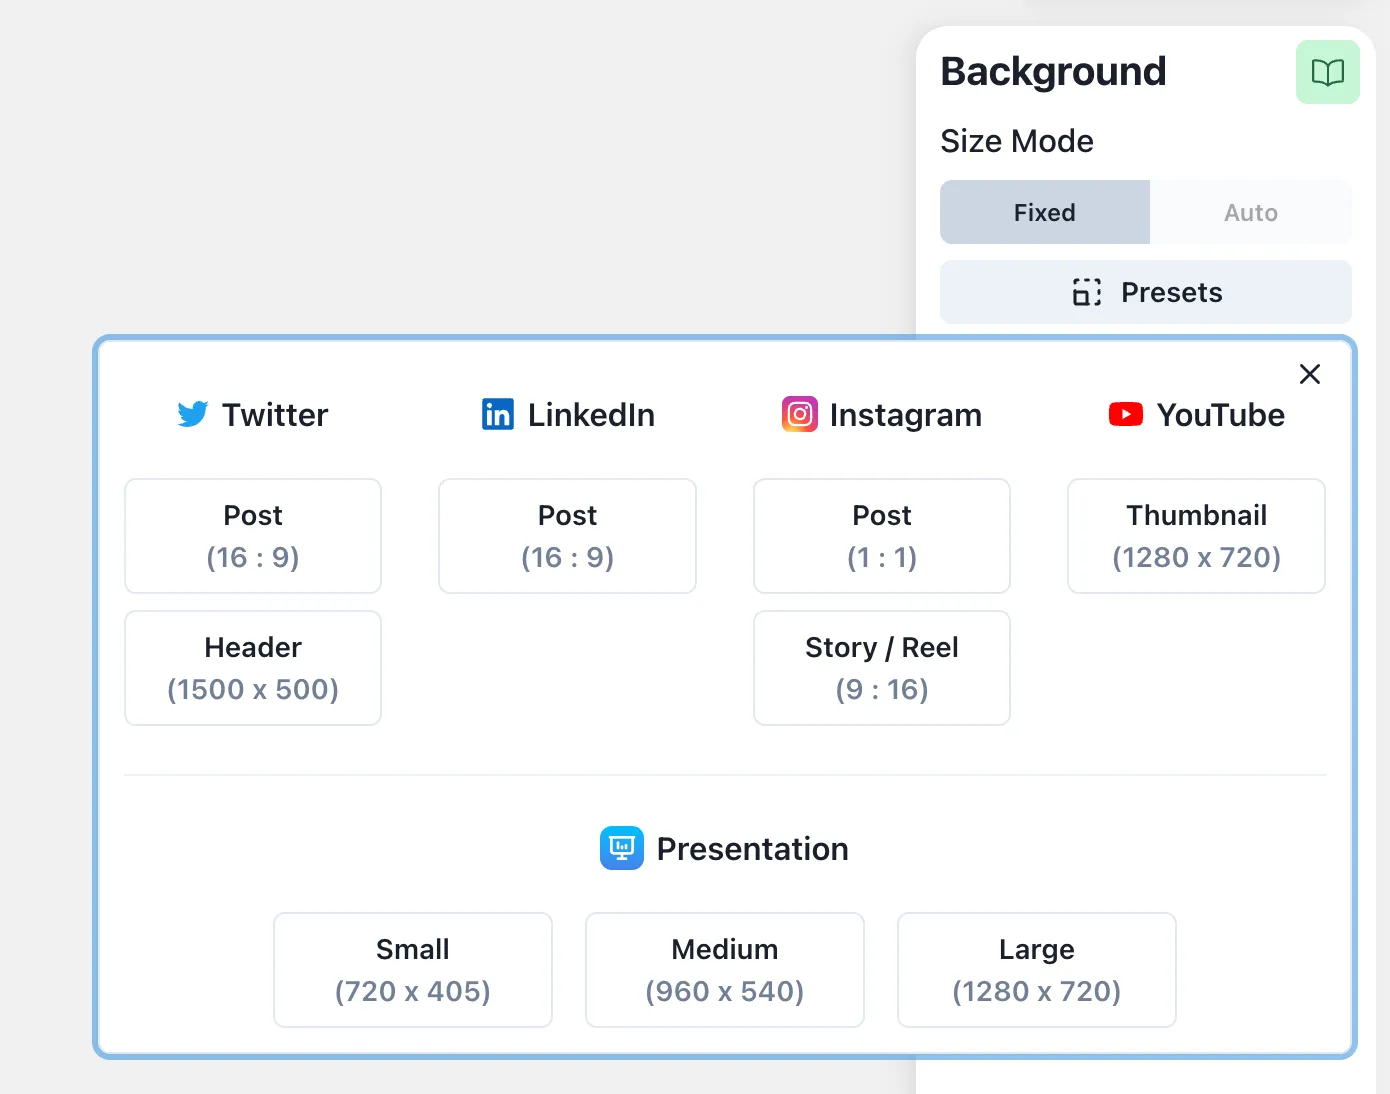Click the Presentation screen icon
This screenshot has width=1390, height=1094.
click(x=622, y=848)
